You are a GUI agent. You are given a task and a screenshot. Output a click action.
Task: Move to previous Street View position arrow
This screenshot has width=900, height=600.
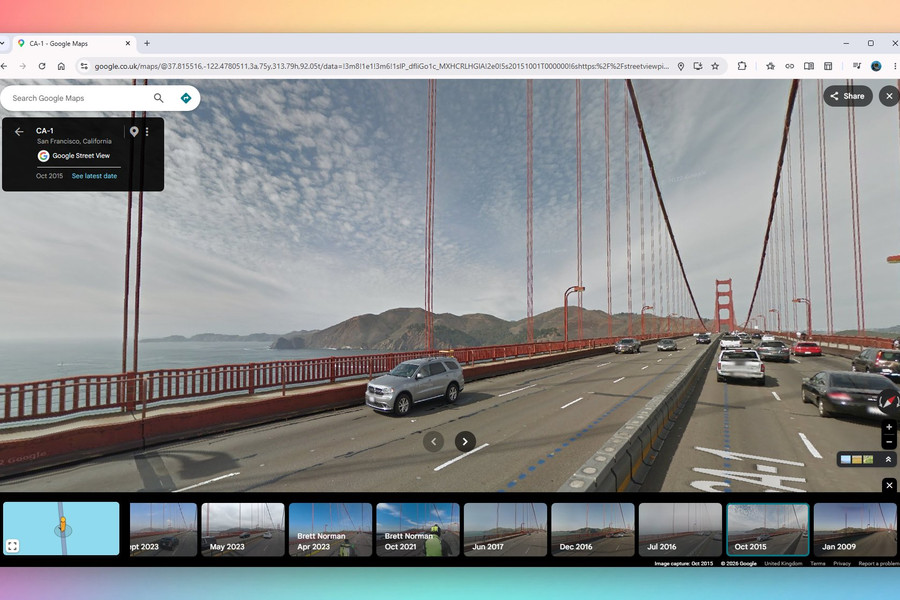pyautogui.click(x=433, y=442)
